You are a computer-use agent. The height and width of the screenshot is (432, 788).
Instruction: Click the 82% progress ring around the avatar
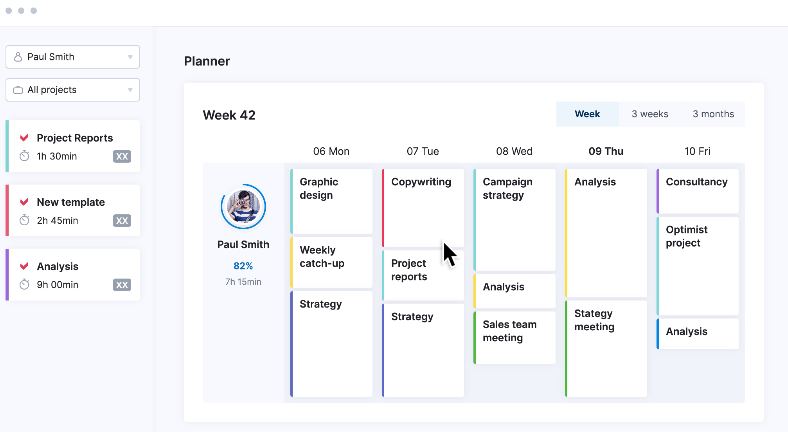[243, 206]
